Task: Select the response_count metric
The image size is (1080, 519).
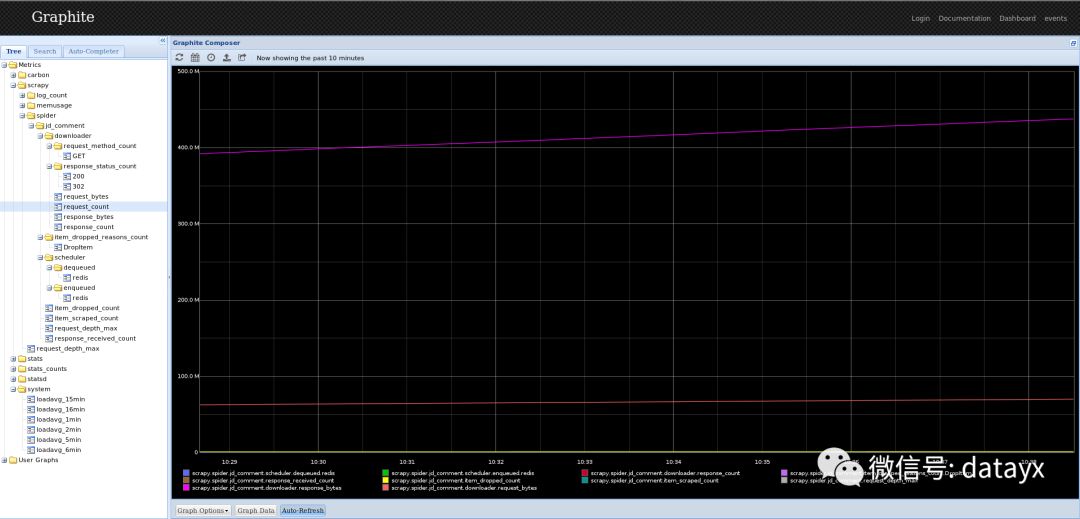Action: tap(88, 227)
